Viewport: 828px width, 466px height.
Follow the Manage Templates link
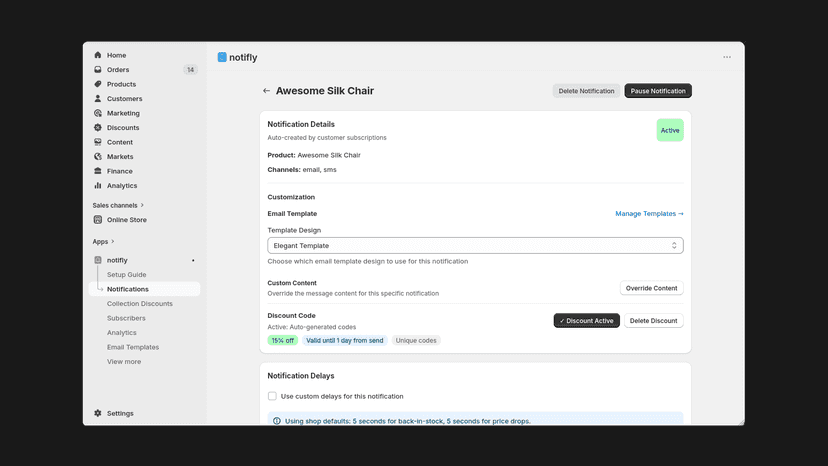click(x=650, y=213)
